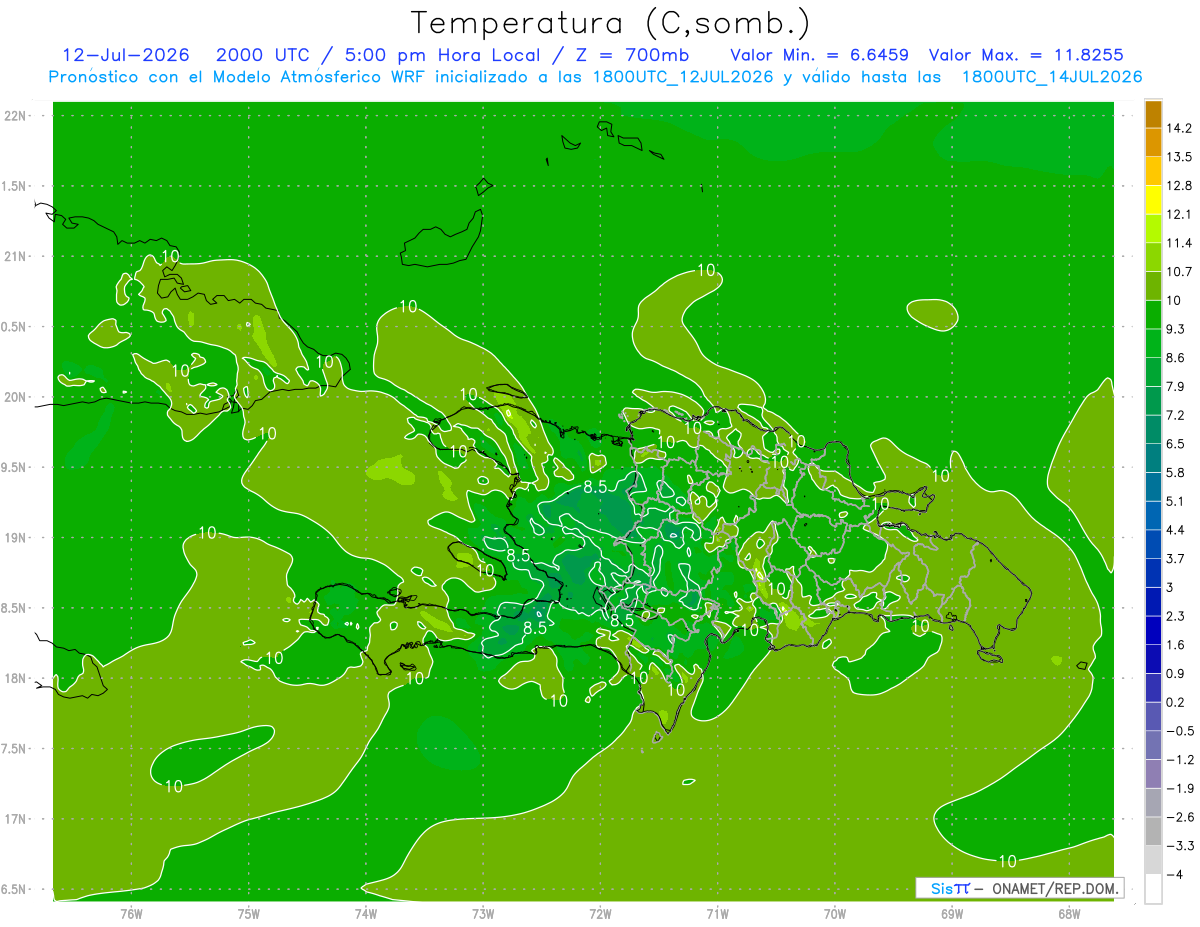Click the "19N" latitude axis label

(x=15, y=538)
